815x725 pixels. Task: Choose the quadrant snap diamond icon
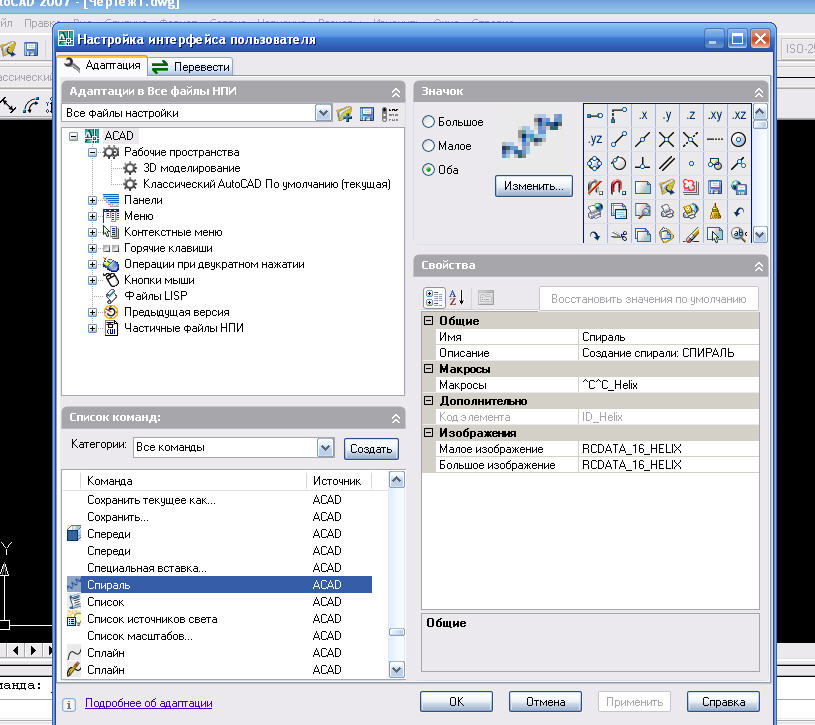click(595, 163)
